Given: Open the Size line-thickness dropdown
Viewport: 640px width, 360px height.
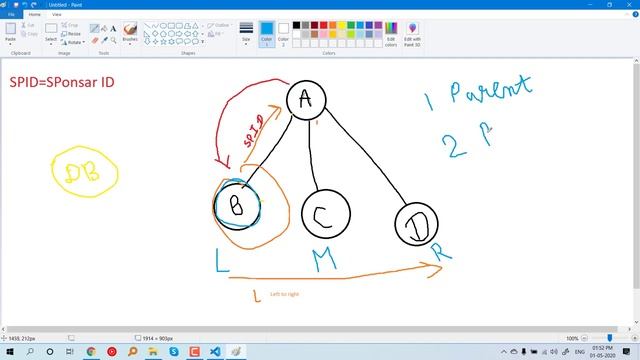Looking at the screenshot, I should tap(246, 34).
